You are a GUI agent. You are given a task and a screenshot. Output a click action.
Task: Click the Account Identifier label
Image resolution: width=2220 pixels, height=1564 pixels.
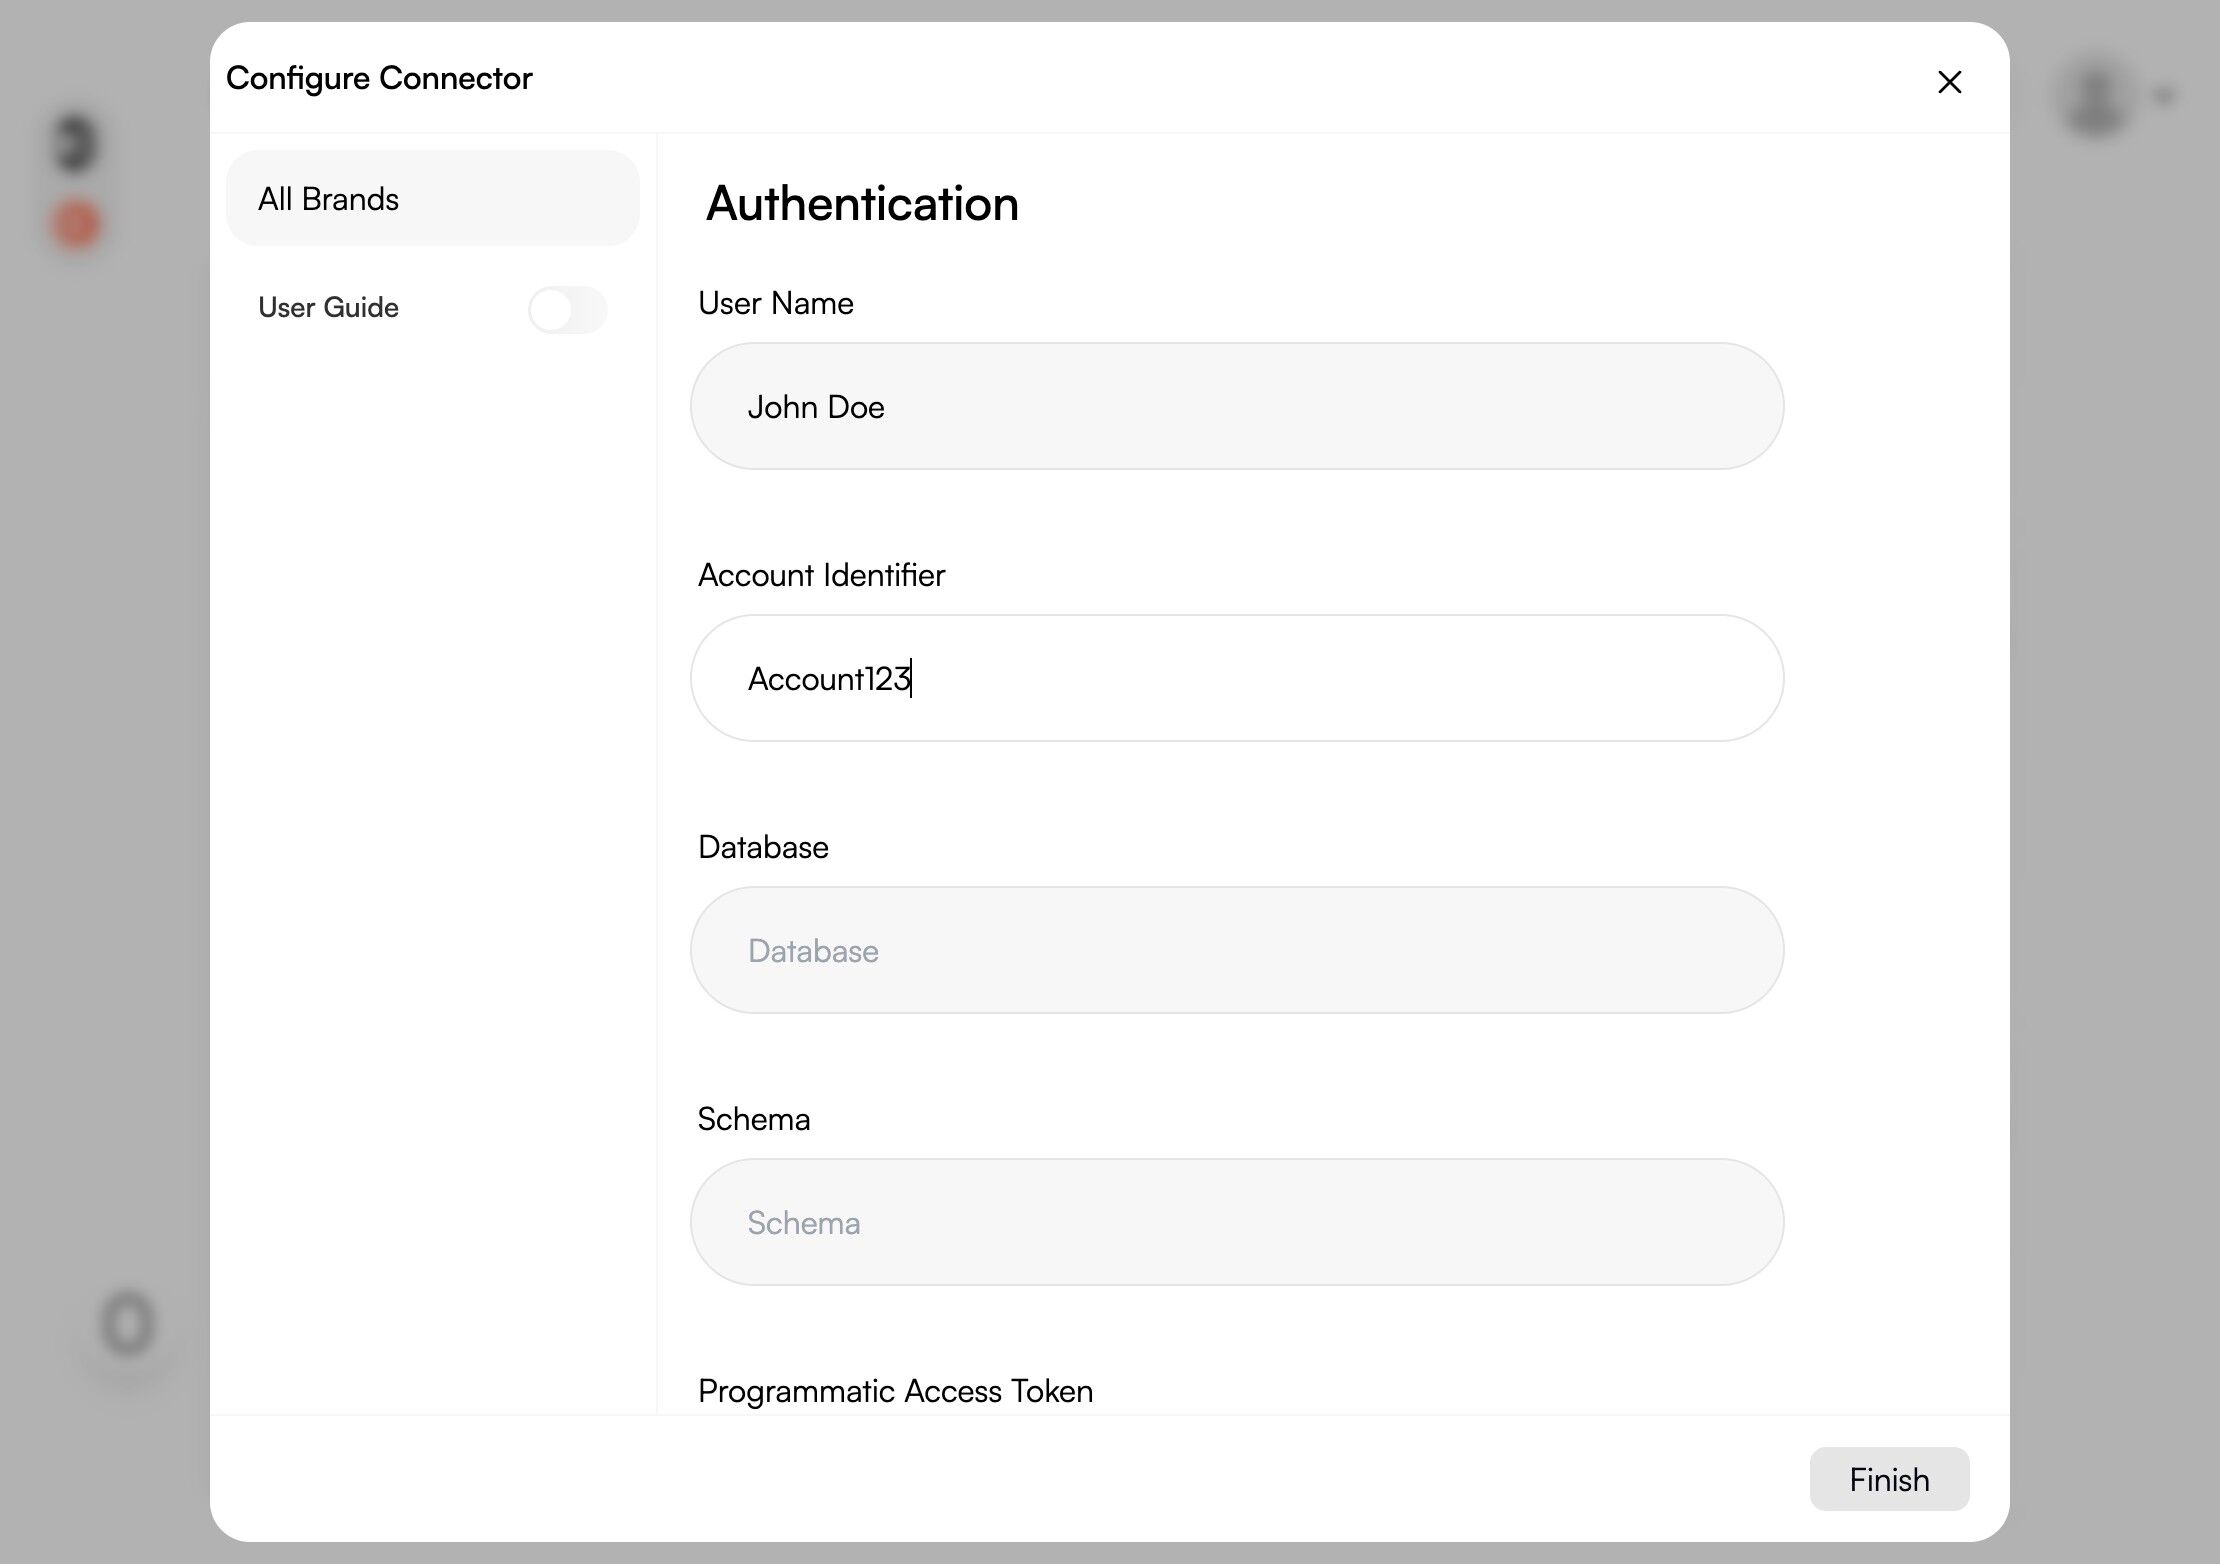tap(820, 575)
